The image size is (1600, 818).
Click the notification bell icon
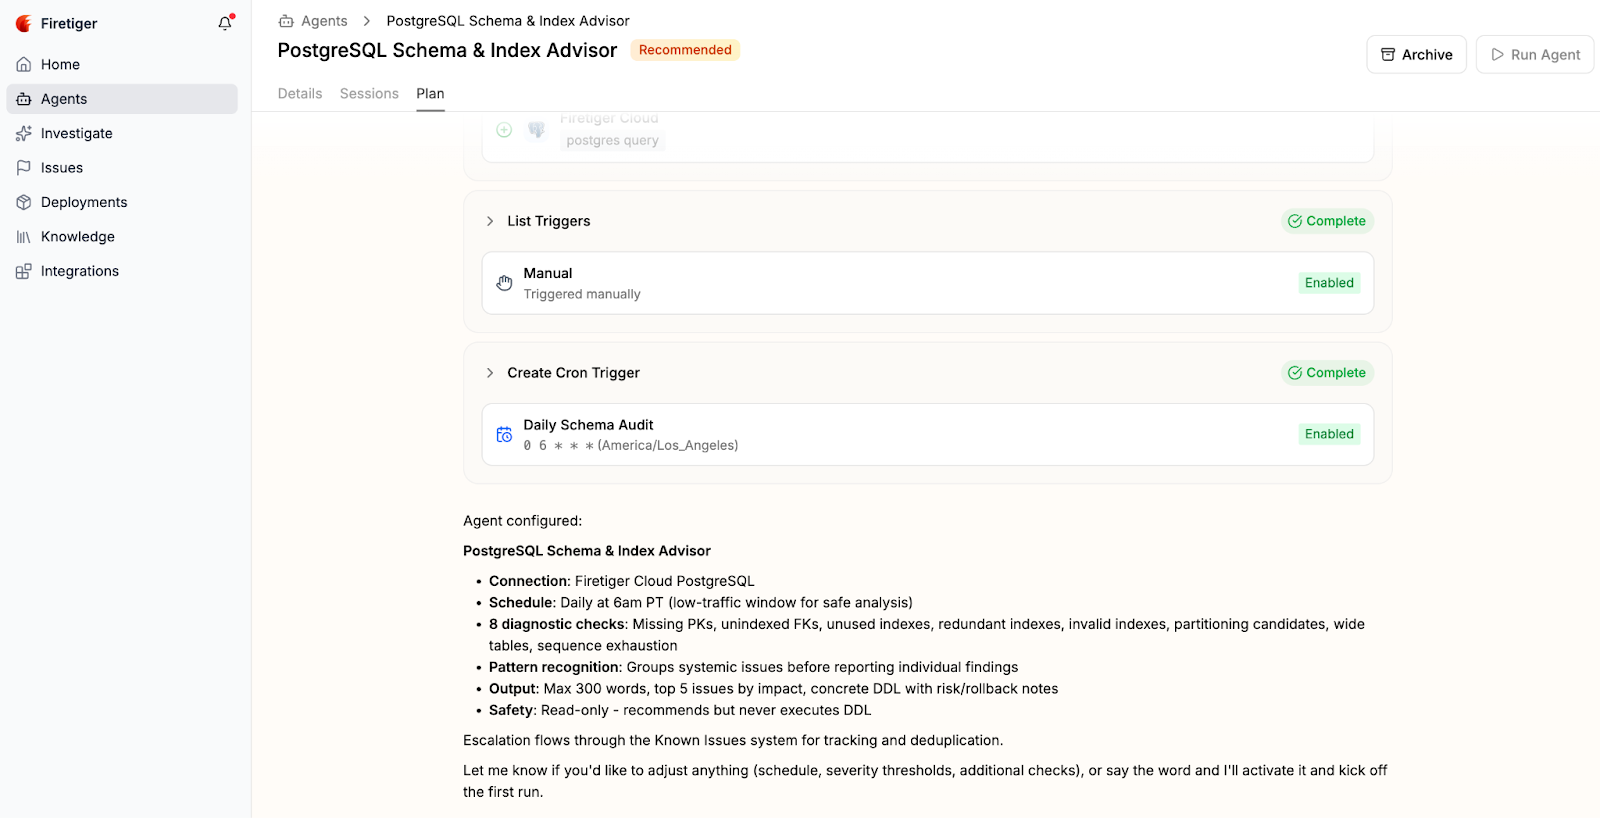(x=225, y=23)
